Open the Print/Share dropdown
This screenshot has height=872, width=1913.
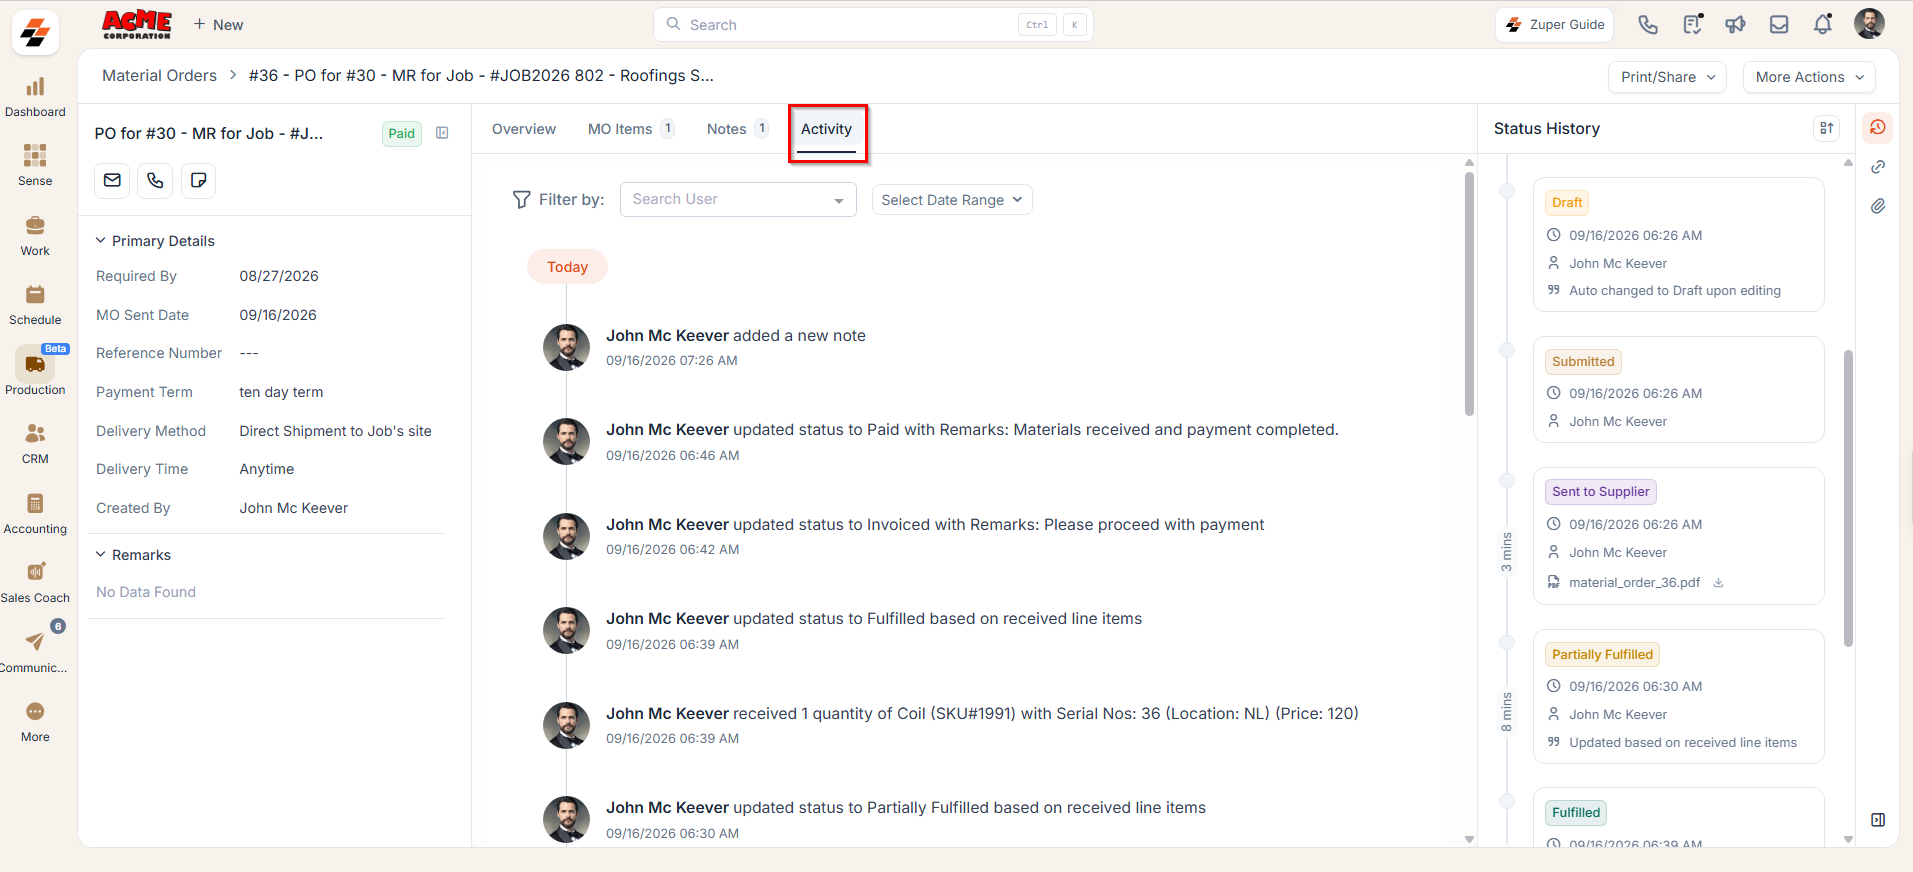click(x=1667, y=77)
